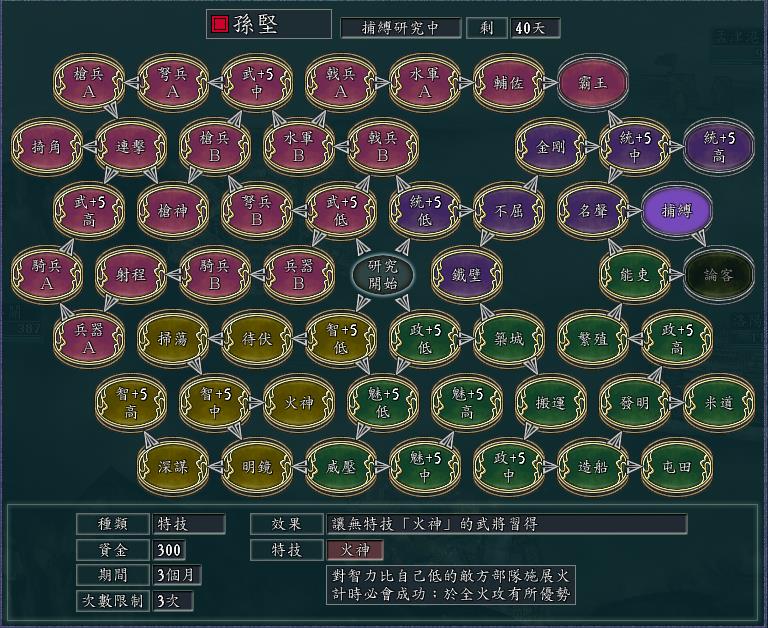Select the 智+5低 node
Screen dimensions: 768x628
[x=341, y=338]
